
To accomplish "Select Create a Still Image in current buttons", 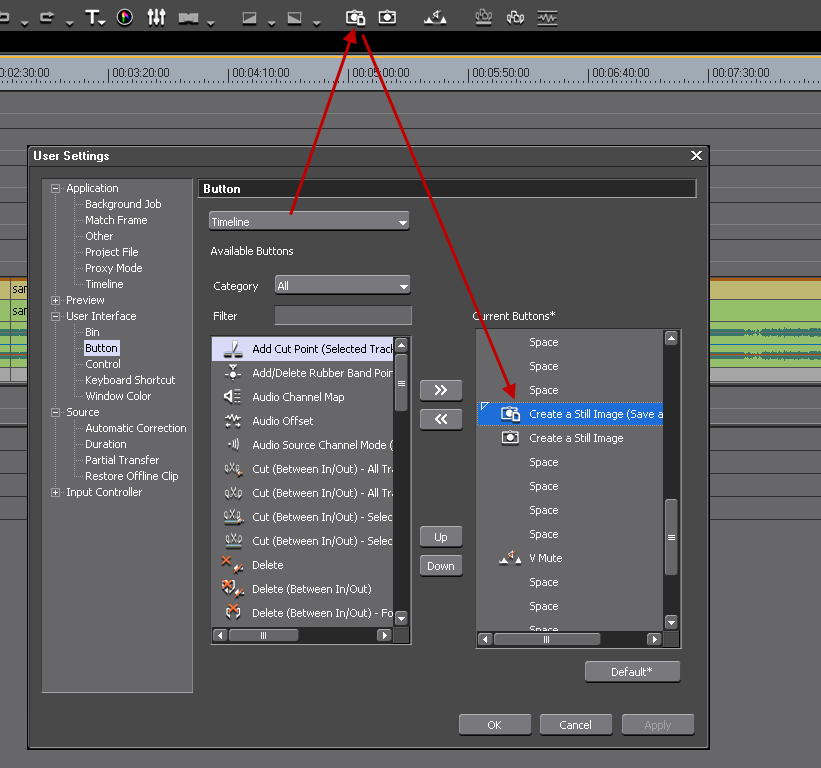I will tap(576, 438).
